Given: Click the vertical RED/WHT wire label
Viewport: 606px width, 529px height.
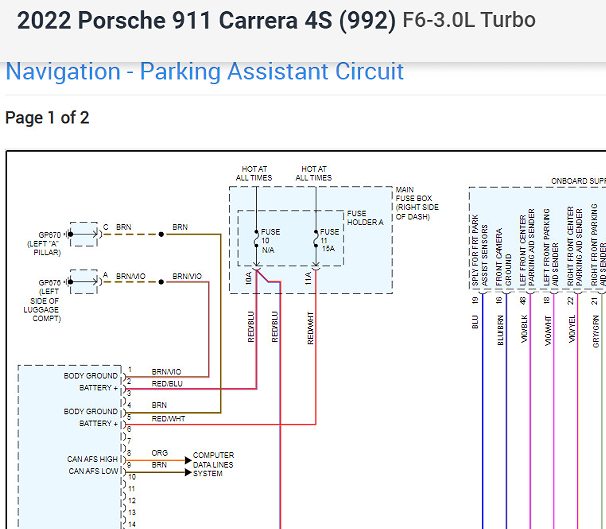Looking at the screenshot, I should click(310, 328).
